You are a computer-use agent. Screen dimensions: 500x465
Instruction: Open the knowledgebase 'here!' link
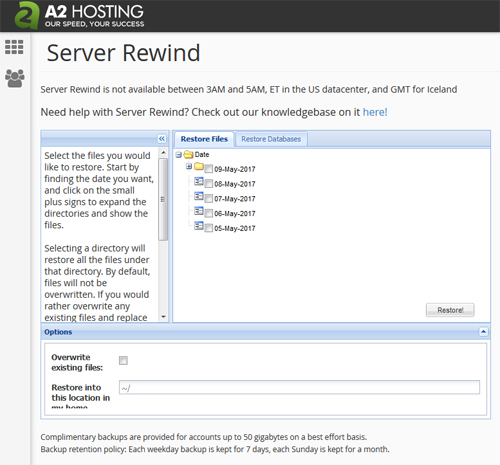tap(375, 112)
